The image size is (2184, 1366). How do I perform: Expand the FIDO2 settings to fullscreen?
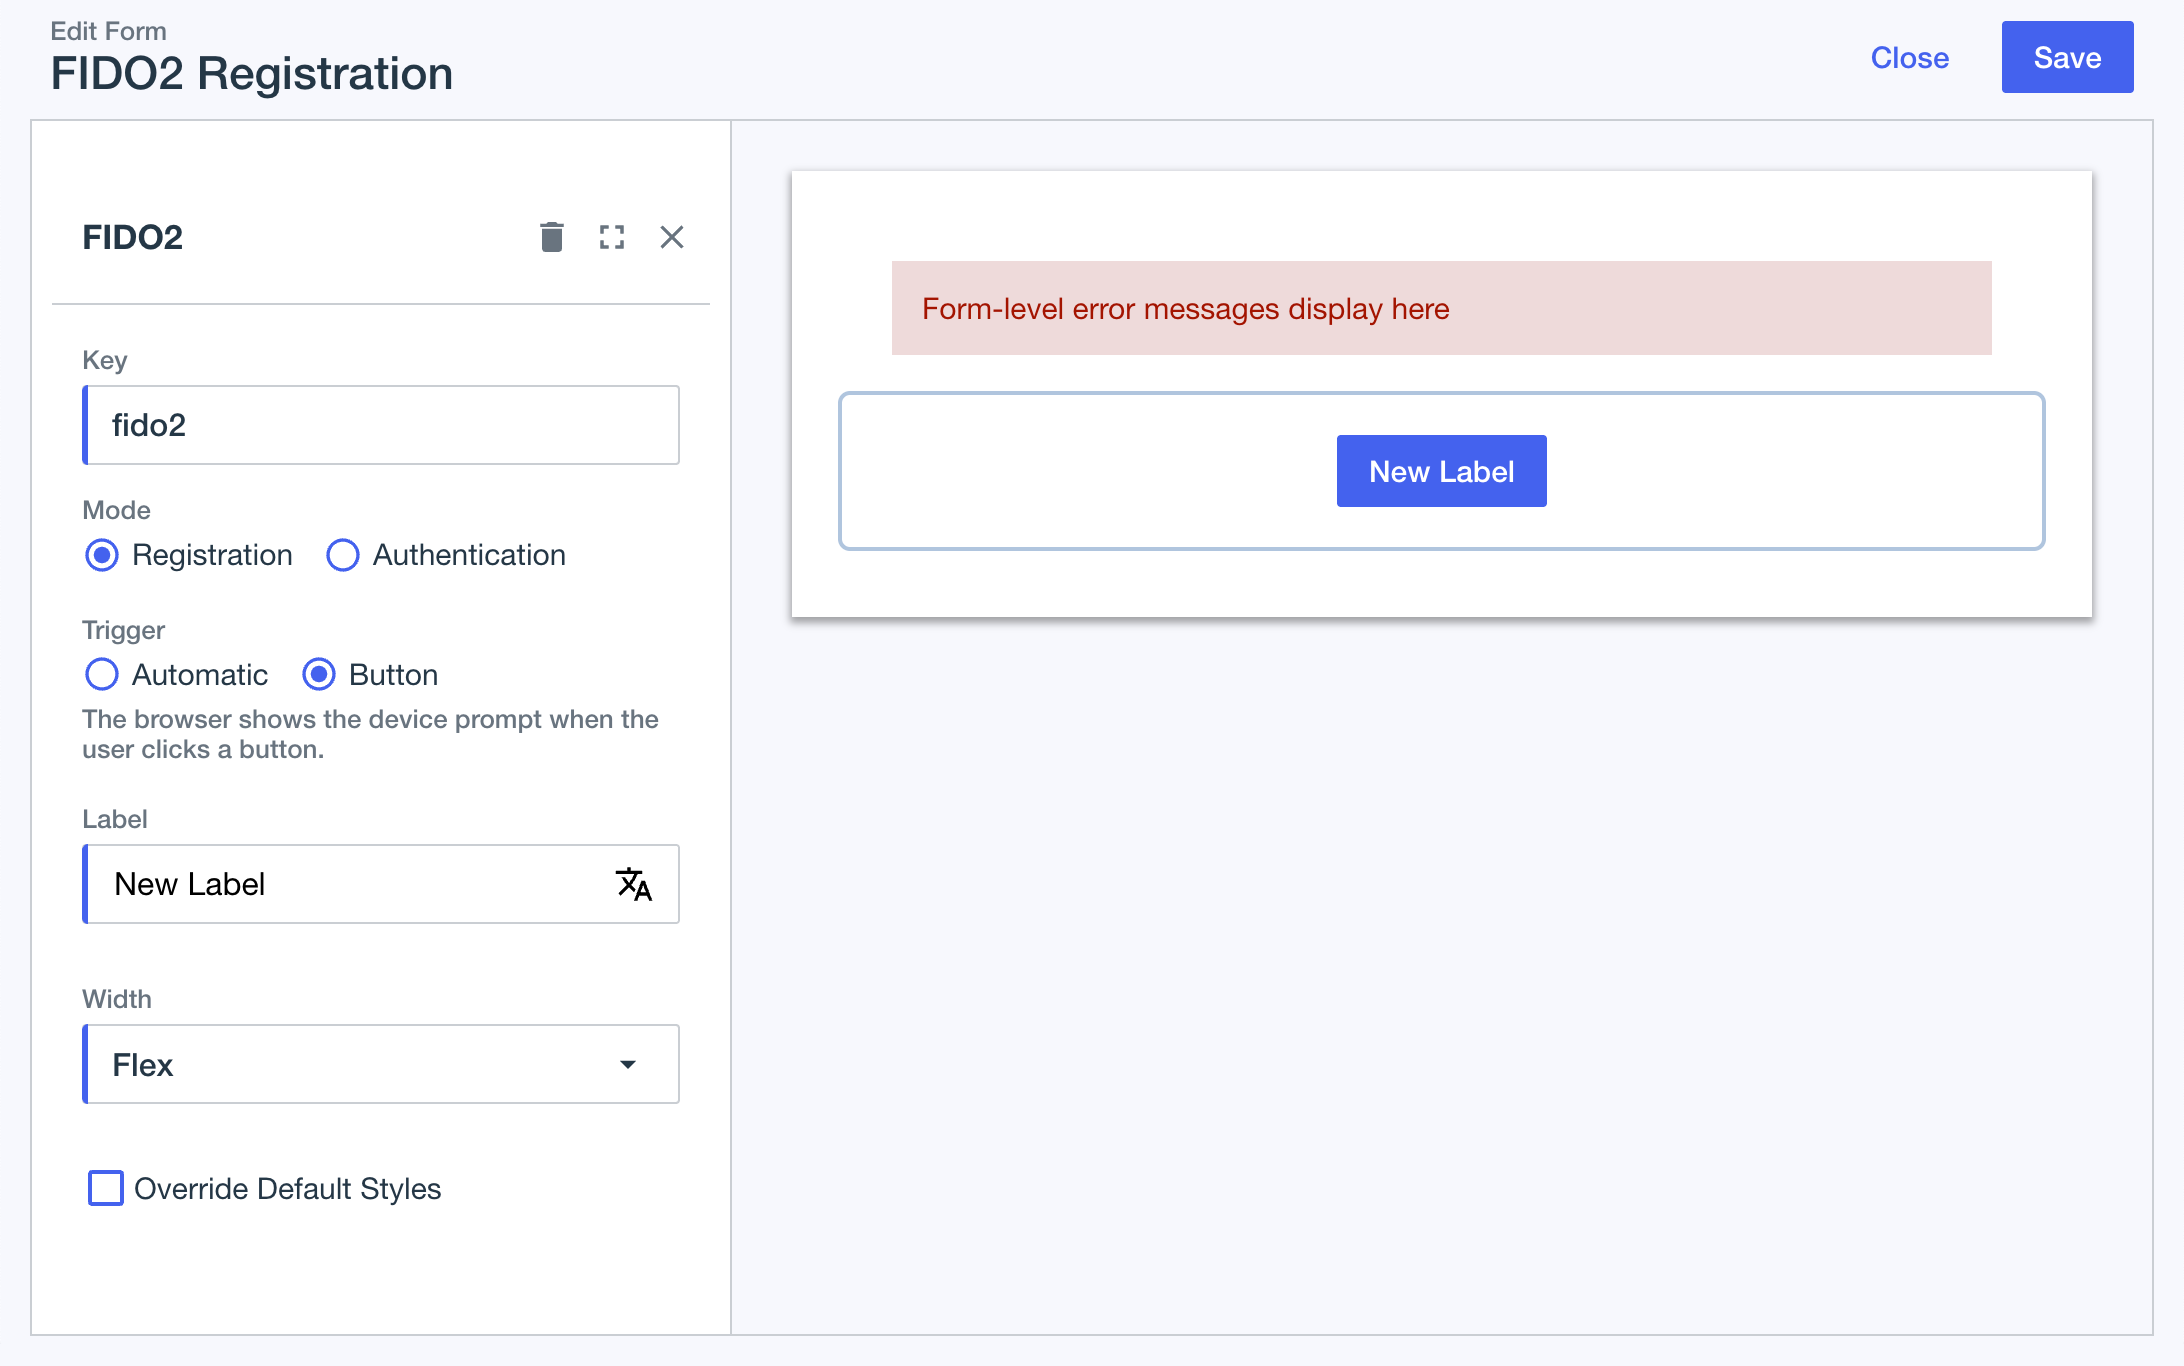(x=612, y=237)
